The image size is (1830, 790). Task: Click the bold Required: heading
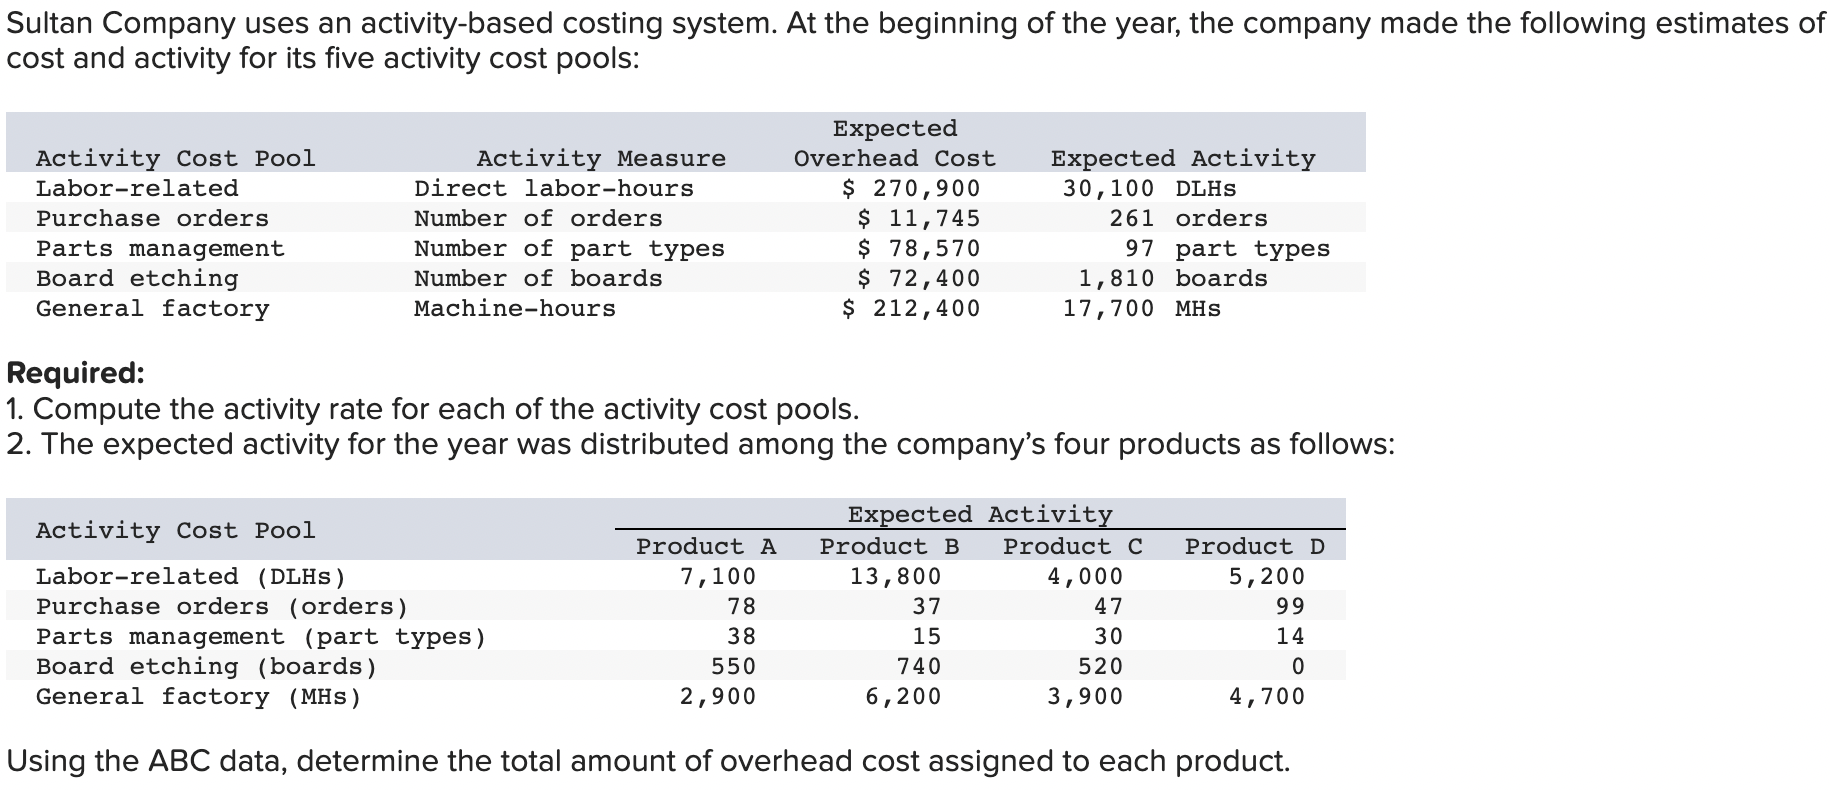75,373
